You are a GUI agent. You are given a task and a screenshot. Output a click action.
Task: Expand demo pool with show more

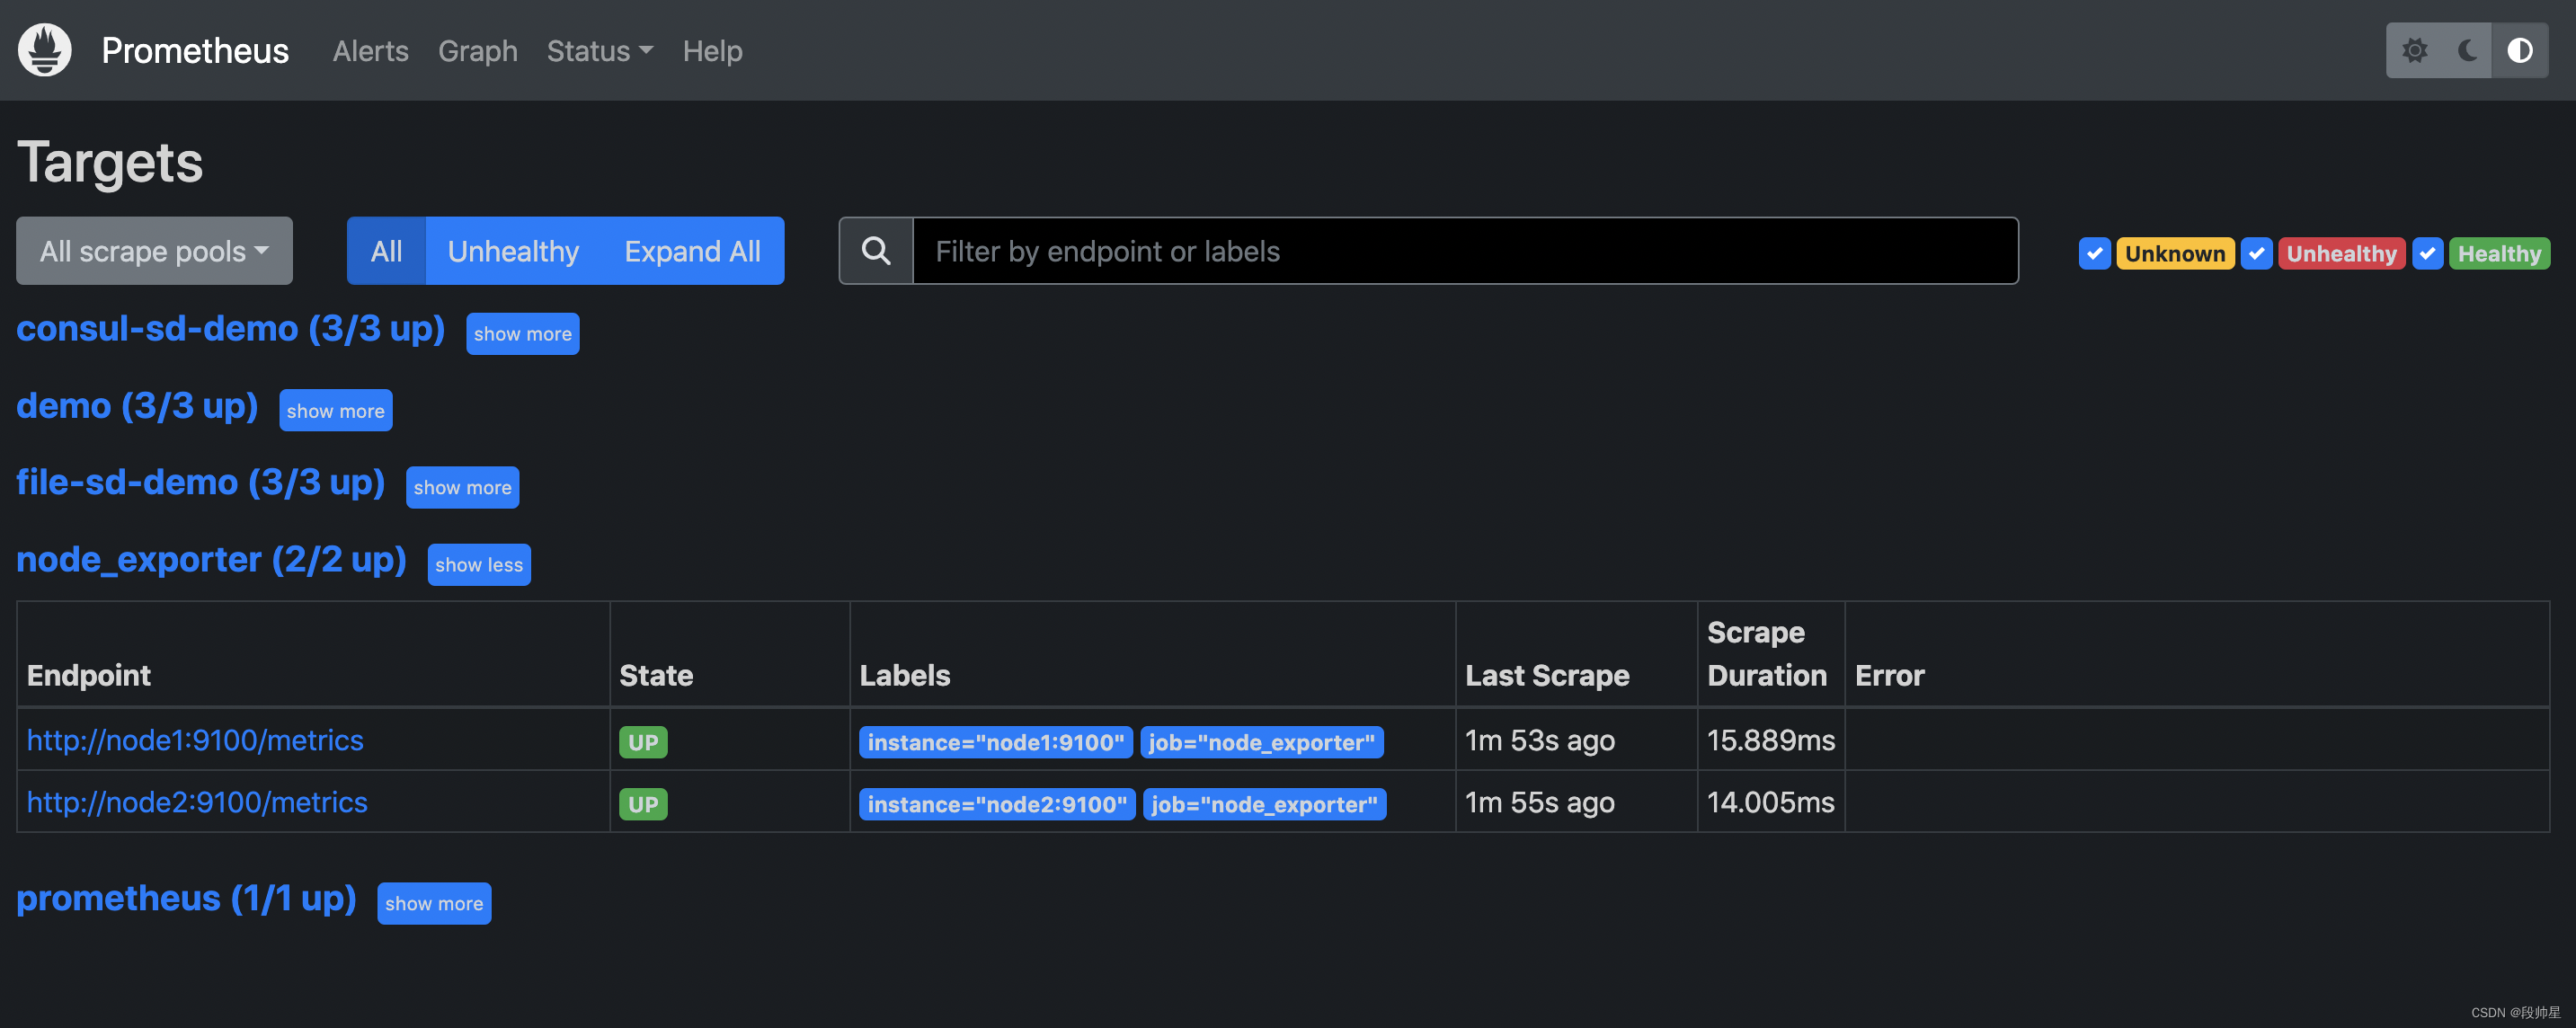coord(335,411)
